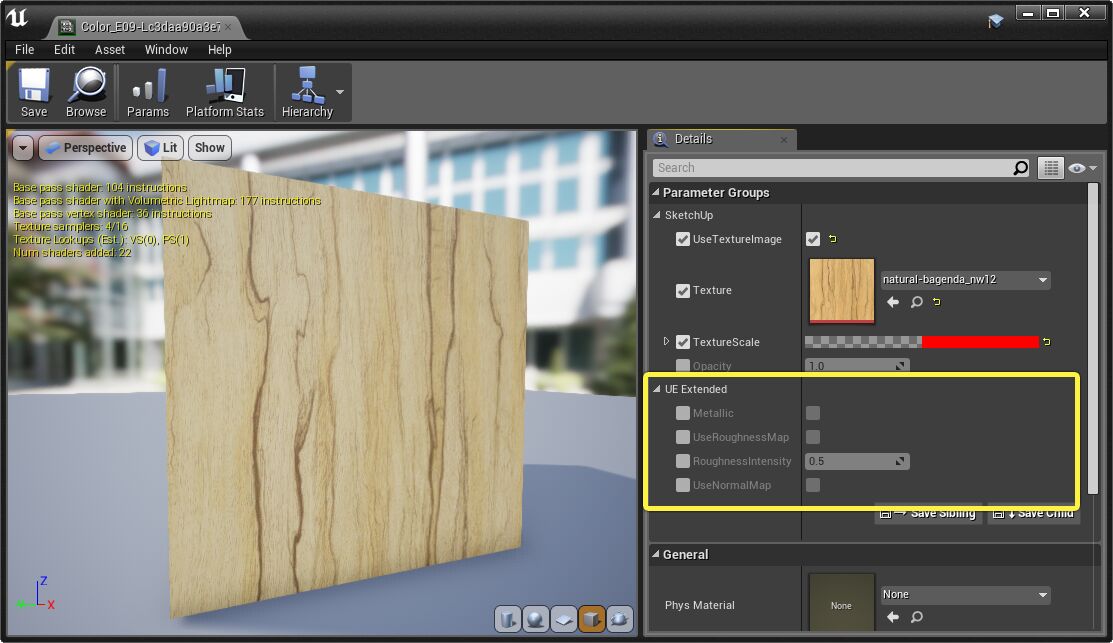Image resolution: width=1113 pixels, height=643 pixels.
Task: Save the material instance
Action: pyautogui.click(x=33, y=92)
